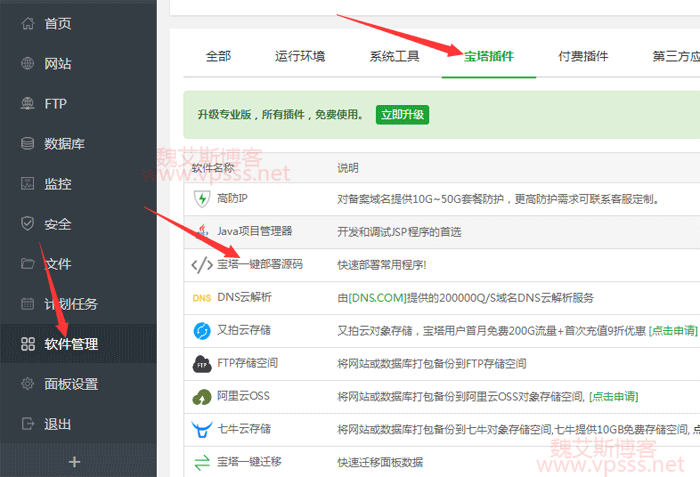Select the FTP存储空间 plugin name

click(247, 363)
